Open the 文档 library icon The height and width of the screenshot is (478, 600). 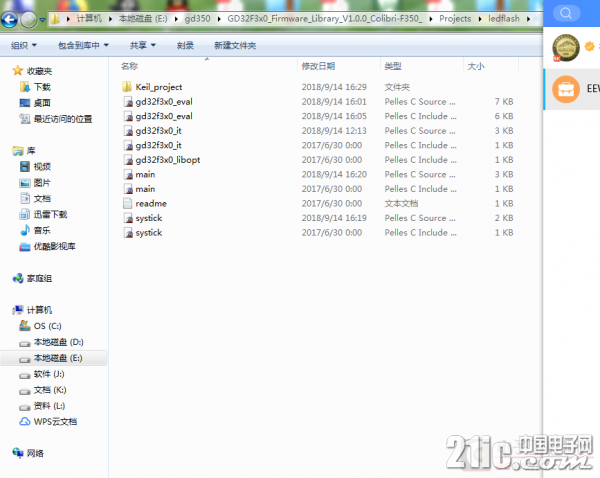click(x=25, y=198)
